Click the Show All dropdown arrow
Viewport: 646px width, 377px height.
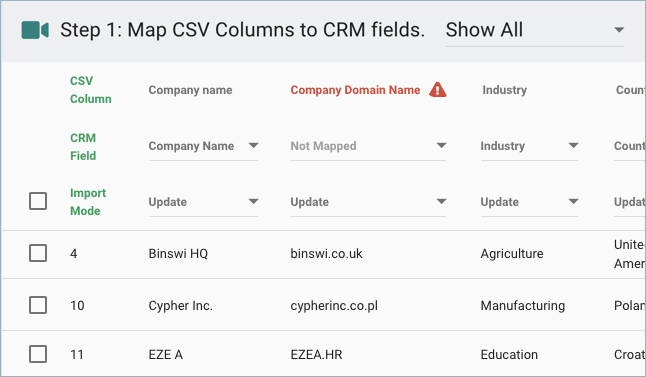tap(619, 30)
